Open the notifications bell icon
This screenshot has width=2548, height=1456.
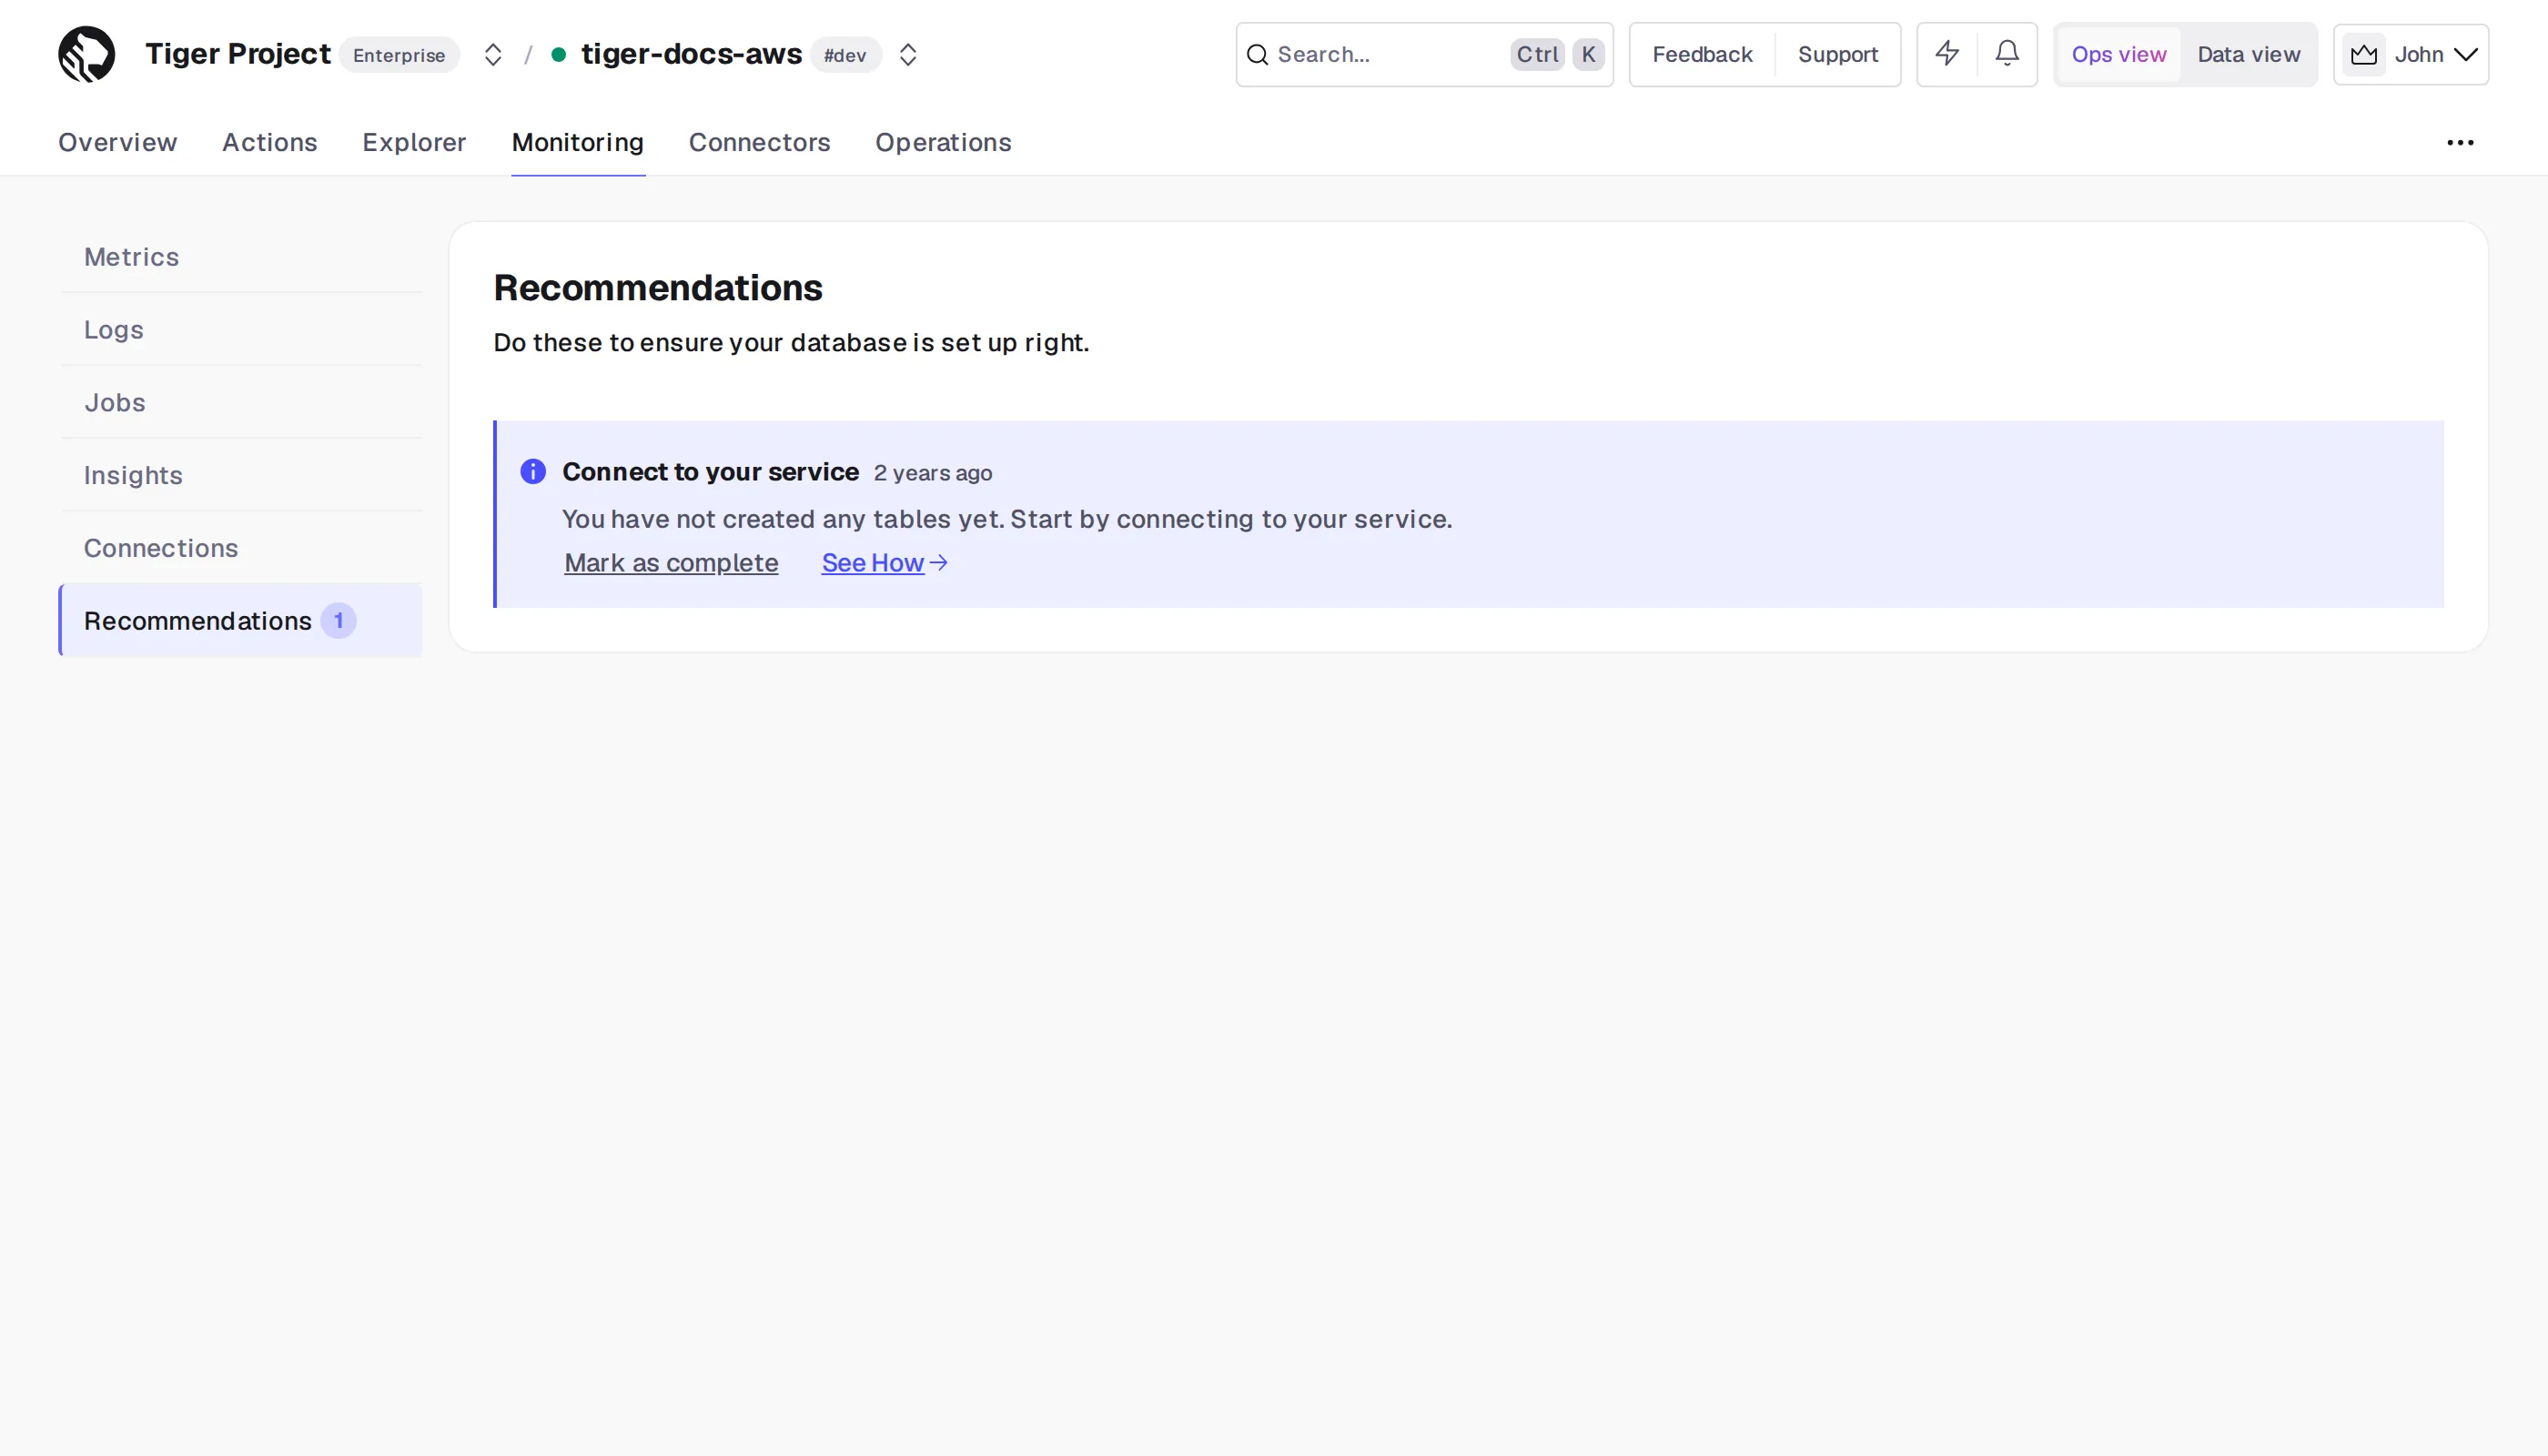2007,53
